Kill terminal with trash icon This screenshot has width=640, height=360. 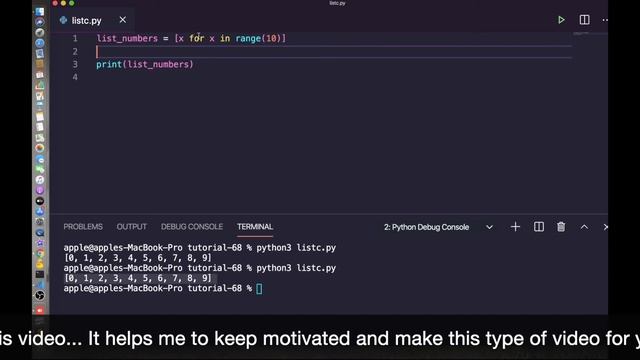coord(561,227)
